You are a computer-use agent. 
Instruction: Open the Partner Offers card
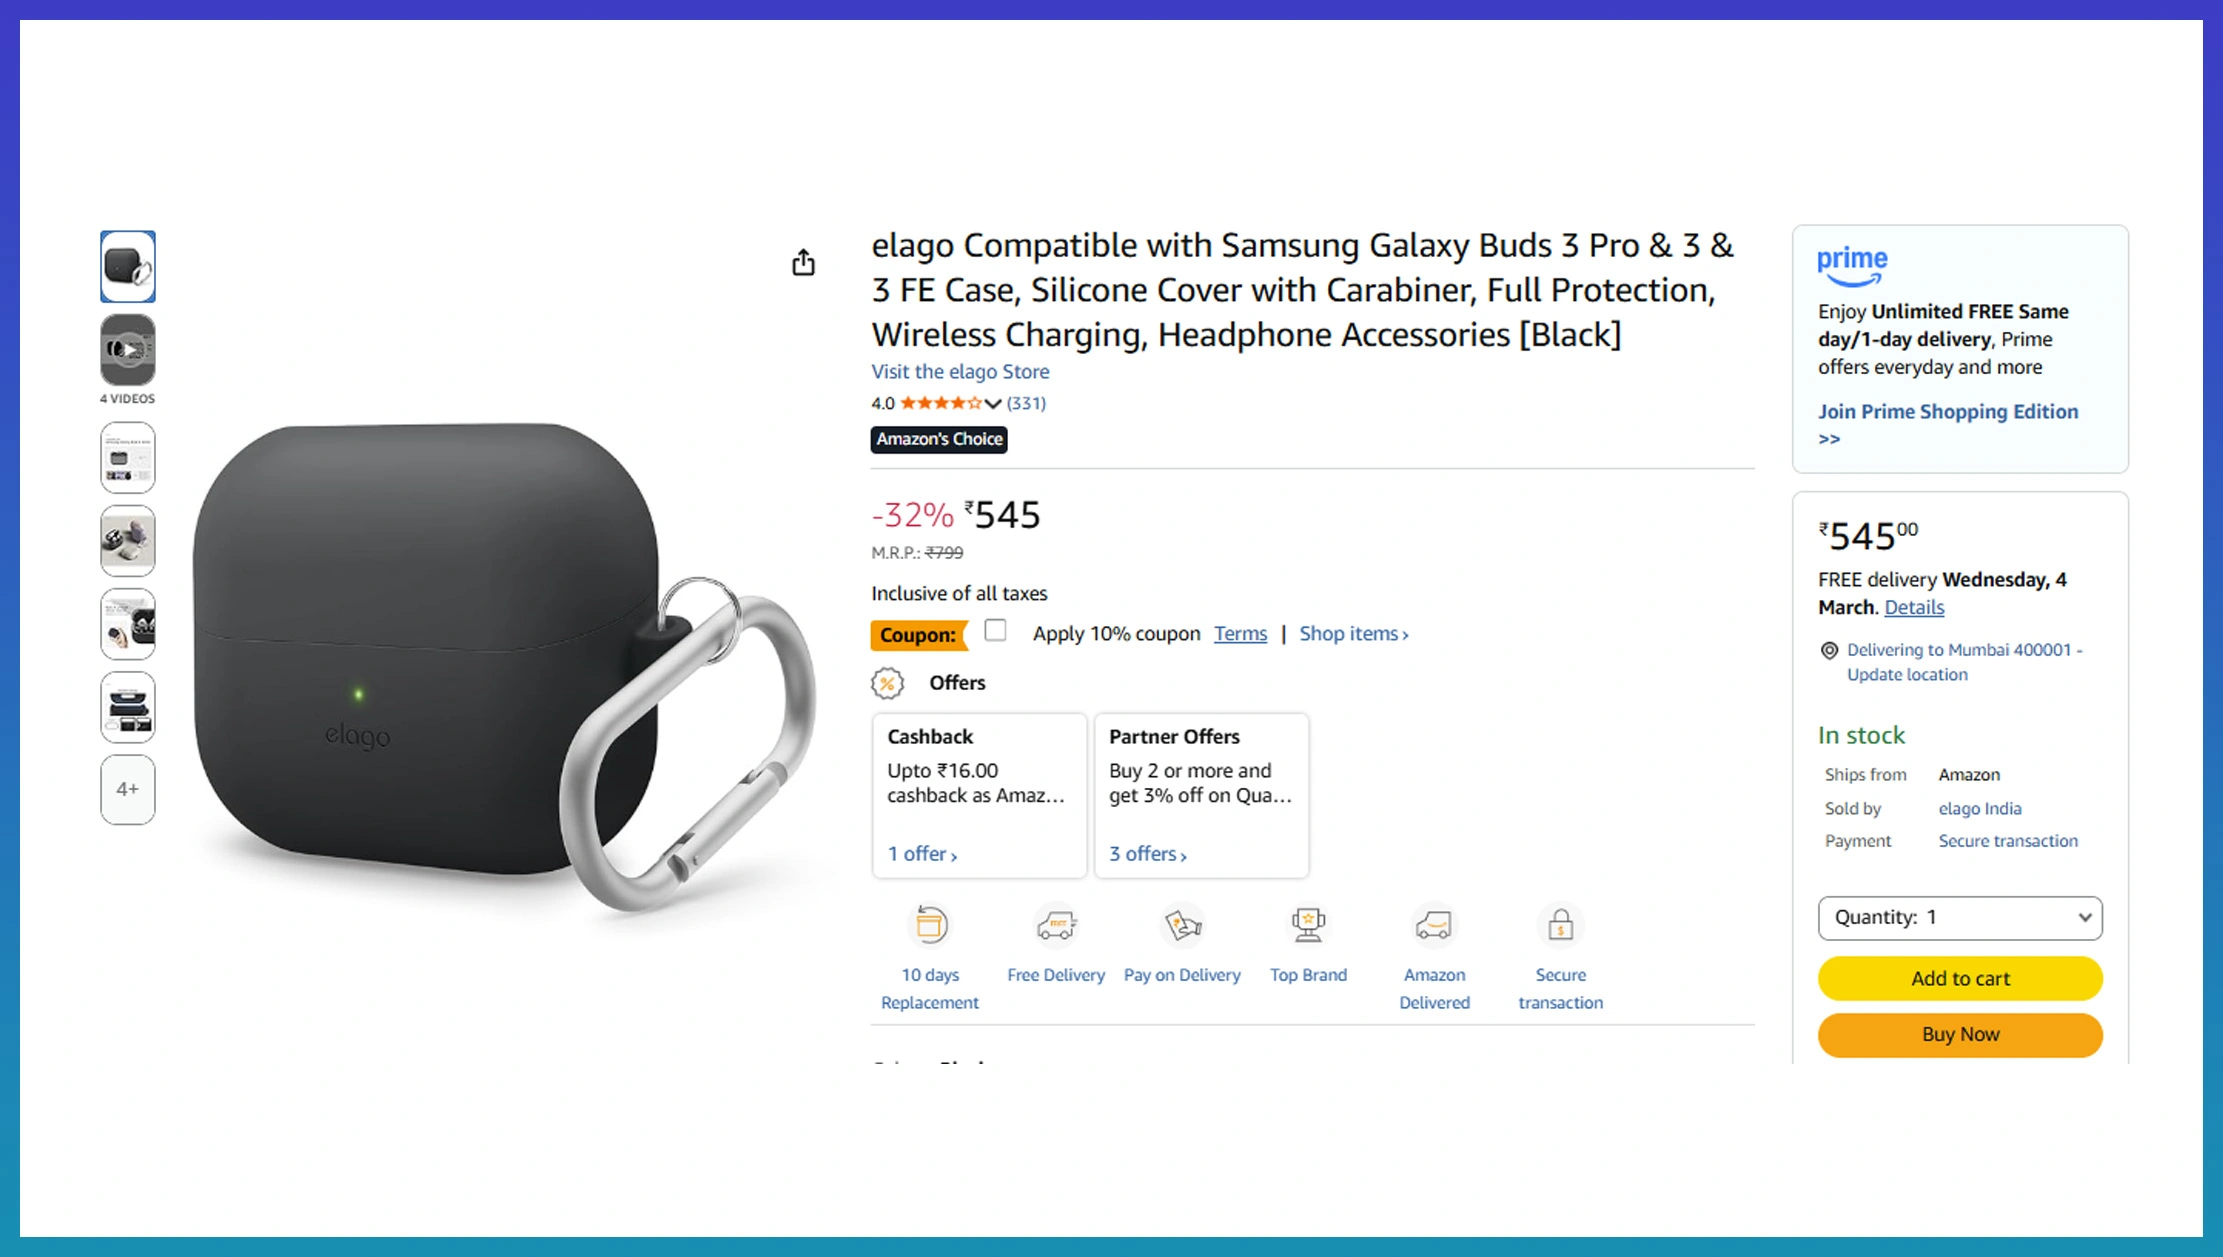click(1201, 795)
